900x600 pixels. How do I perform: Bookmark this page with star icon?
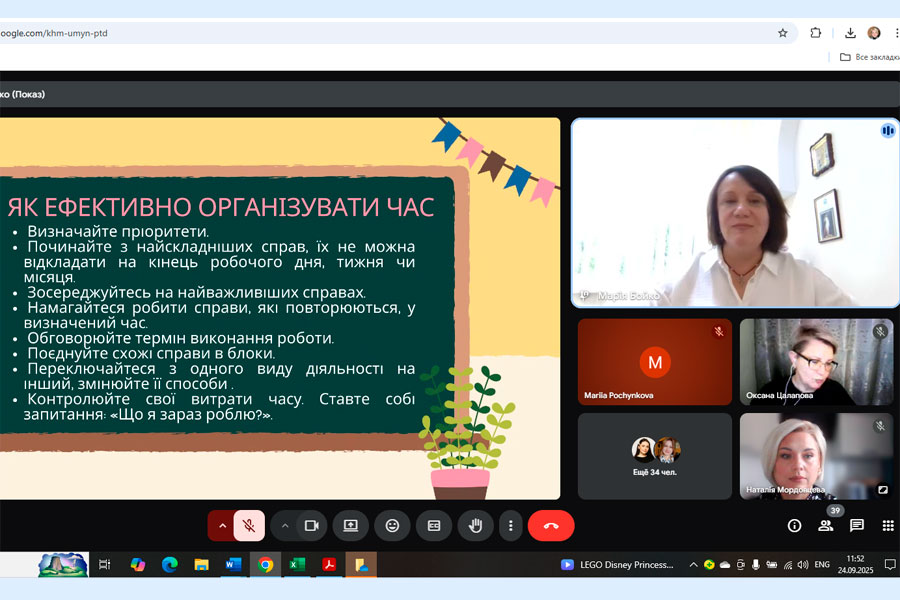782,33
